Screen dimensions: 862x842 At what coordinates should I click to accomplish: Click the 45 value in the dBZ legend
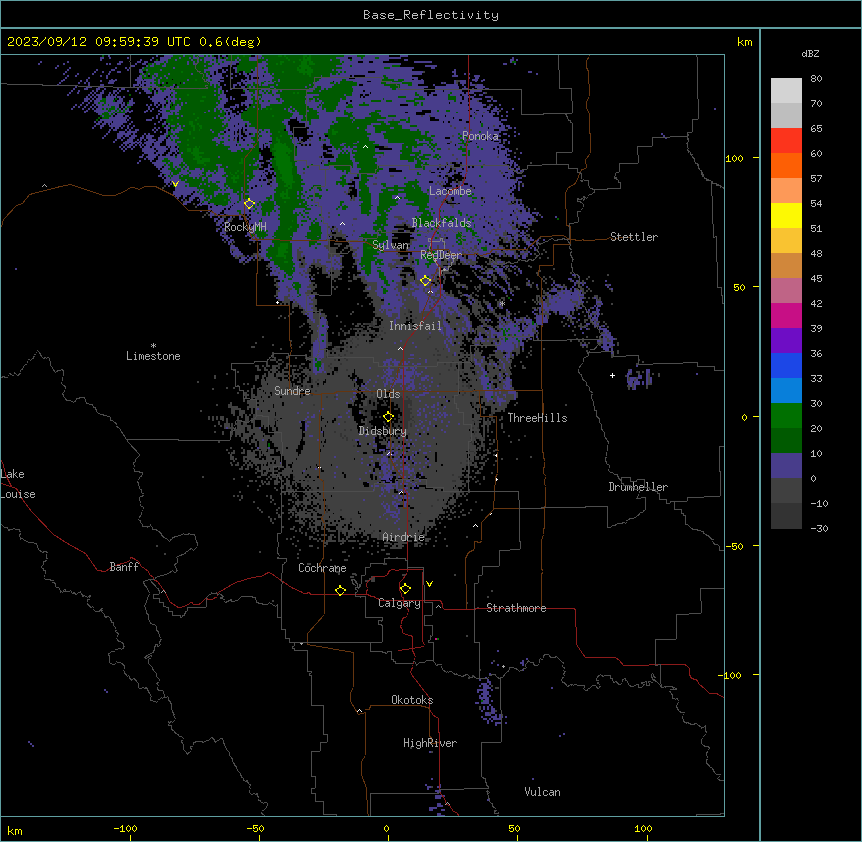tap(816, 279)
